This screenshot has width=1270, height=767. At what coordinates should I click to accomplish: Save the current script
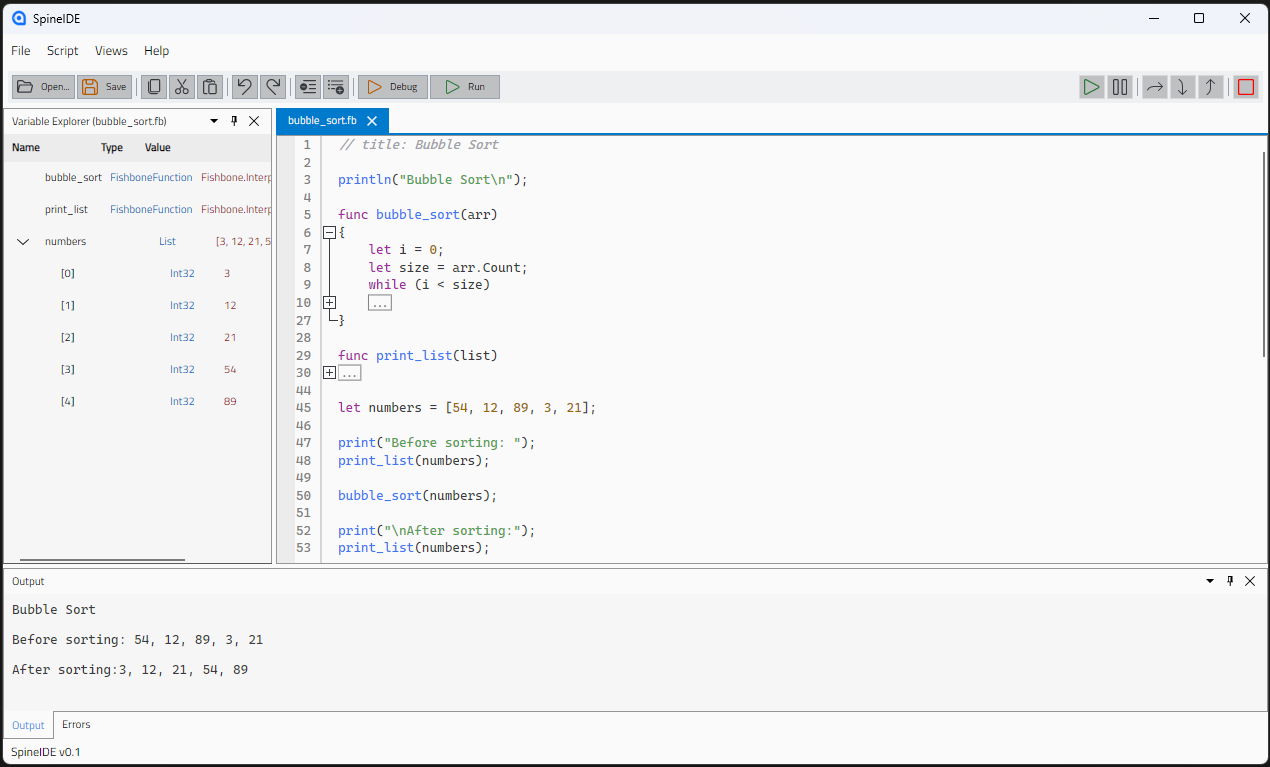pyautogui.click(x=105, y=87)
